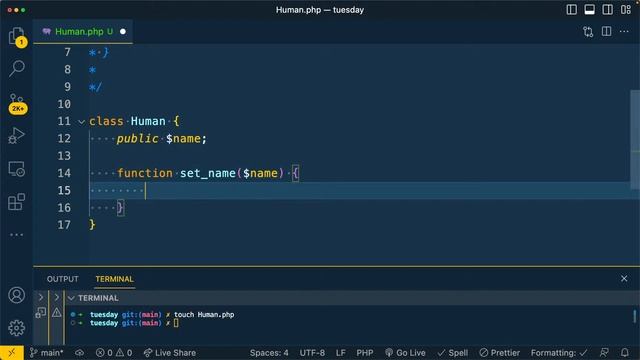The width and height of the screenshot is (640, 360).
Task: Click the lock-window icon in panel strip
Action: (x=40, y=313)
